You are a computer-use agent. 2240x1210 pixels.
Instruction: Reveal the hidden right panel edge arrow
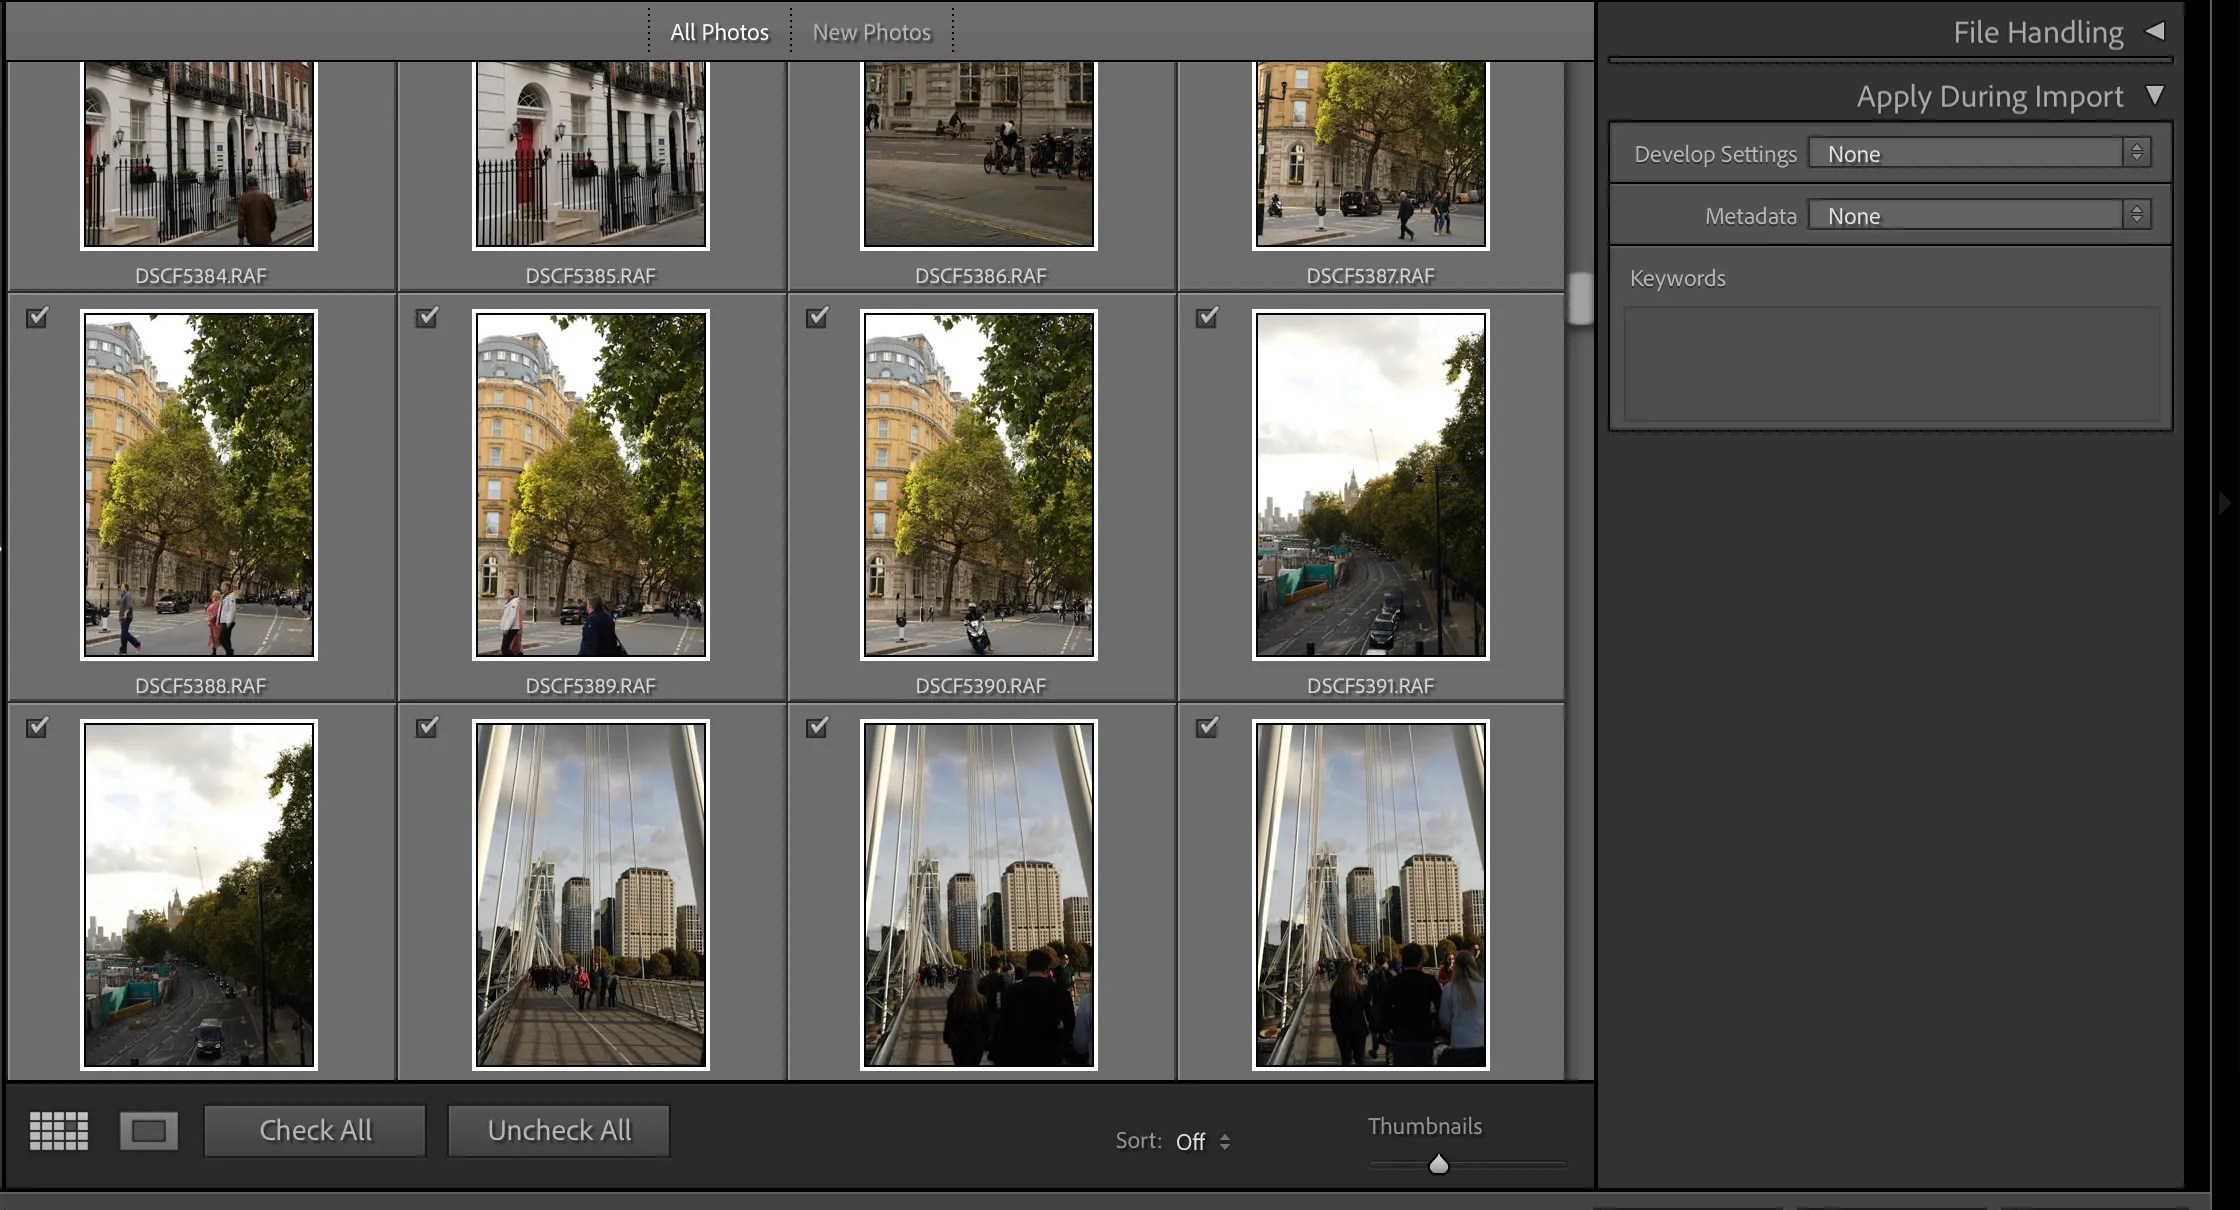2225,503
